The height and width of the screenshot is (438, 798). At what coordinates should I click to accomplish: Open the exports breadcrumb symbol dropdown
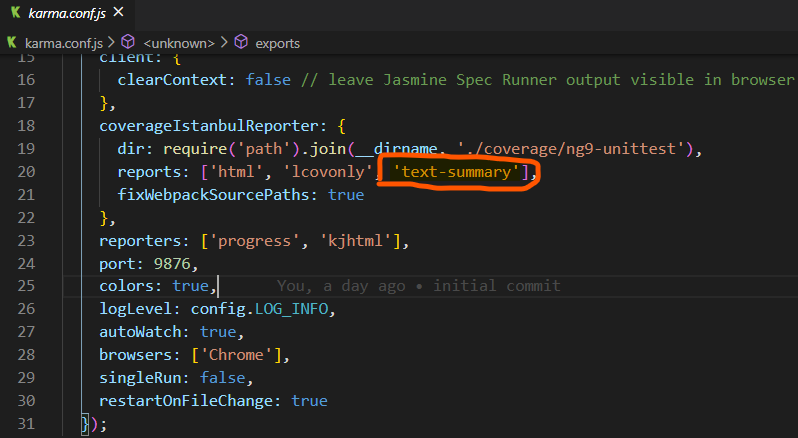click(x=277, y=43)
